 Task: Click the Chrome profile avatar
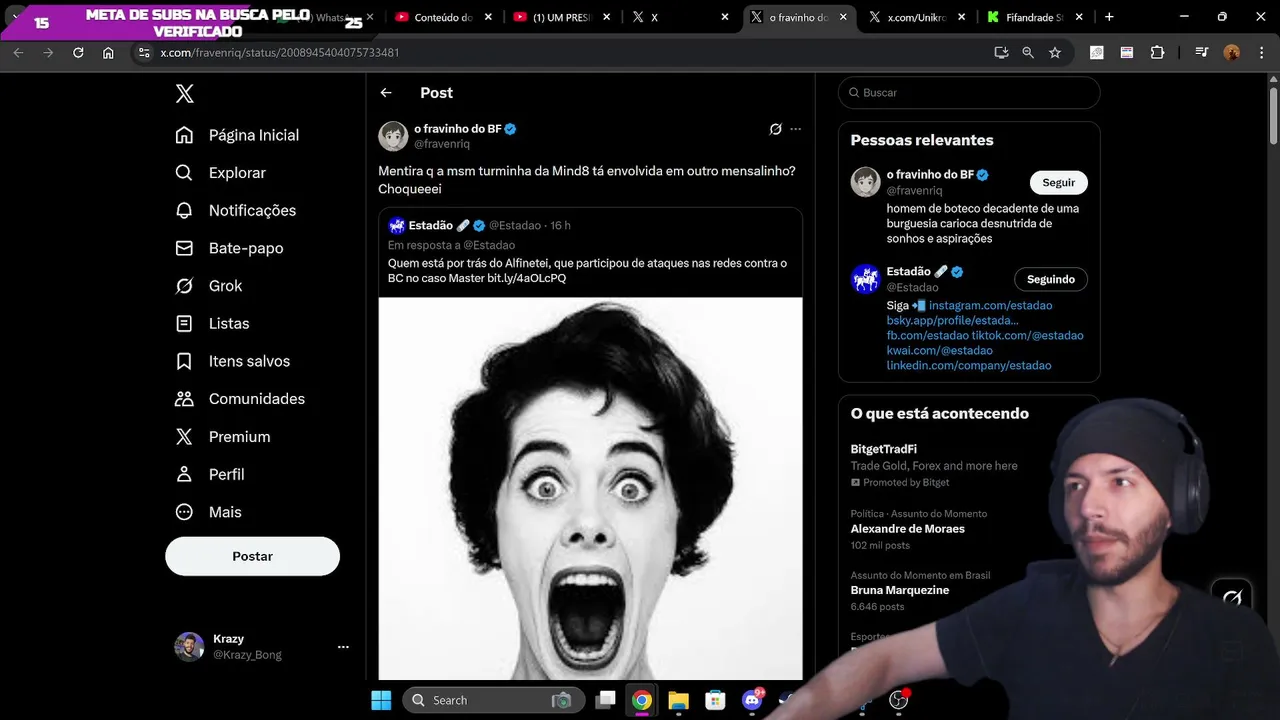pyautogui.click(x=1232, y=53)
